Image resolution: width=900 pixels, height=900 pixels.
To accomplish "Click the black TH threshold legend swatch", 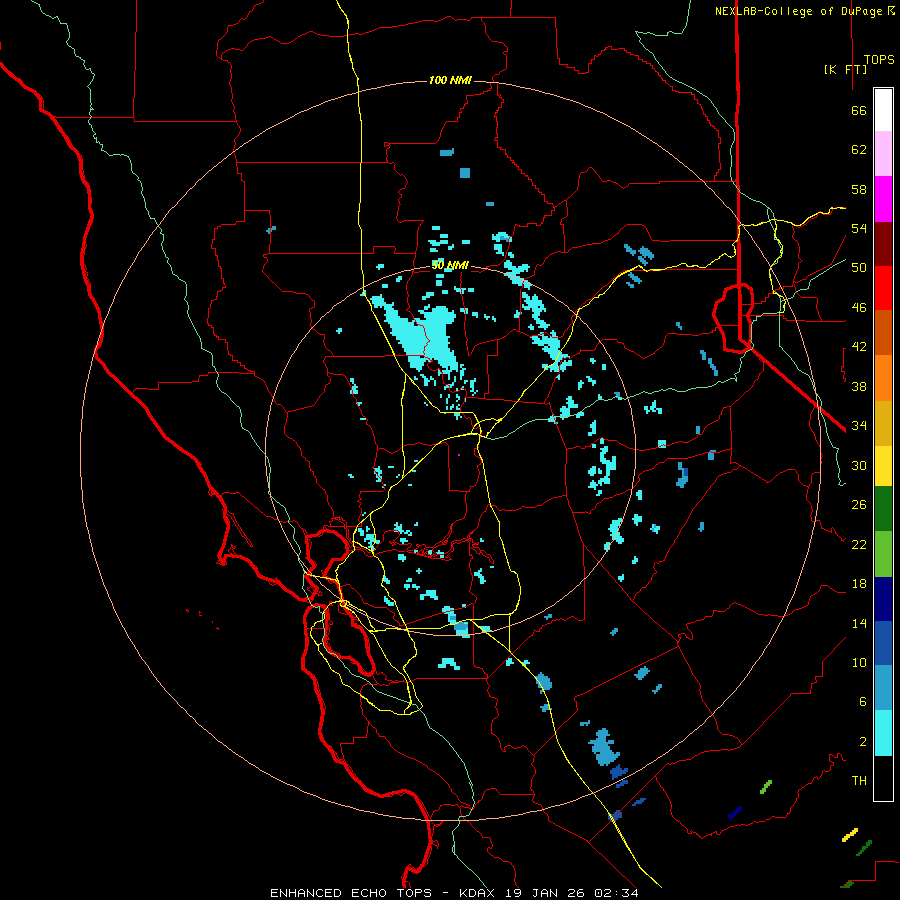I will tap(883, 778).
